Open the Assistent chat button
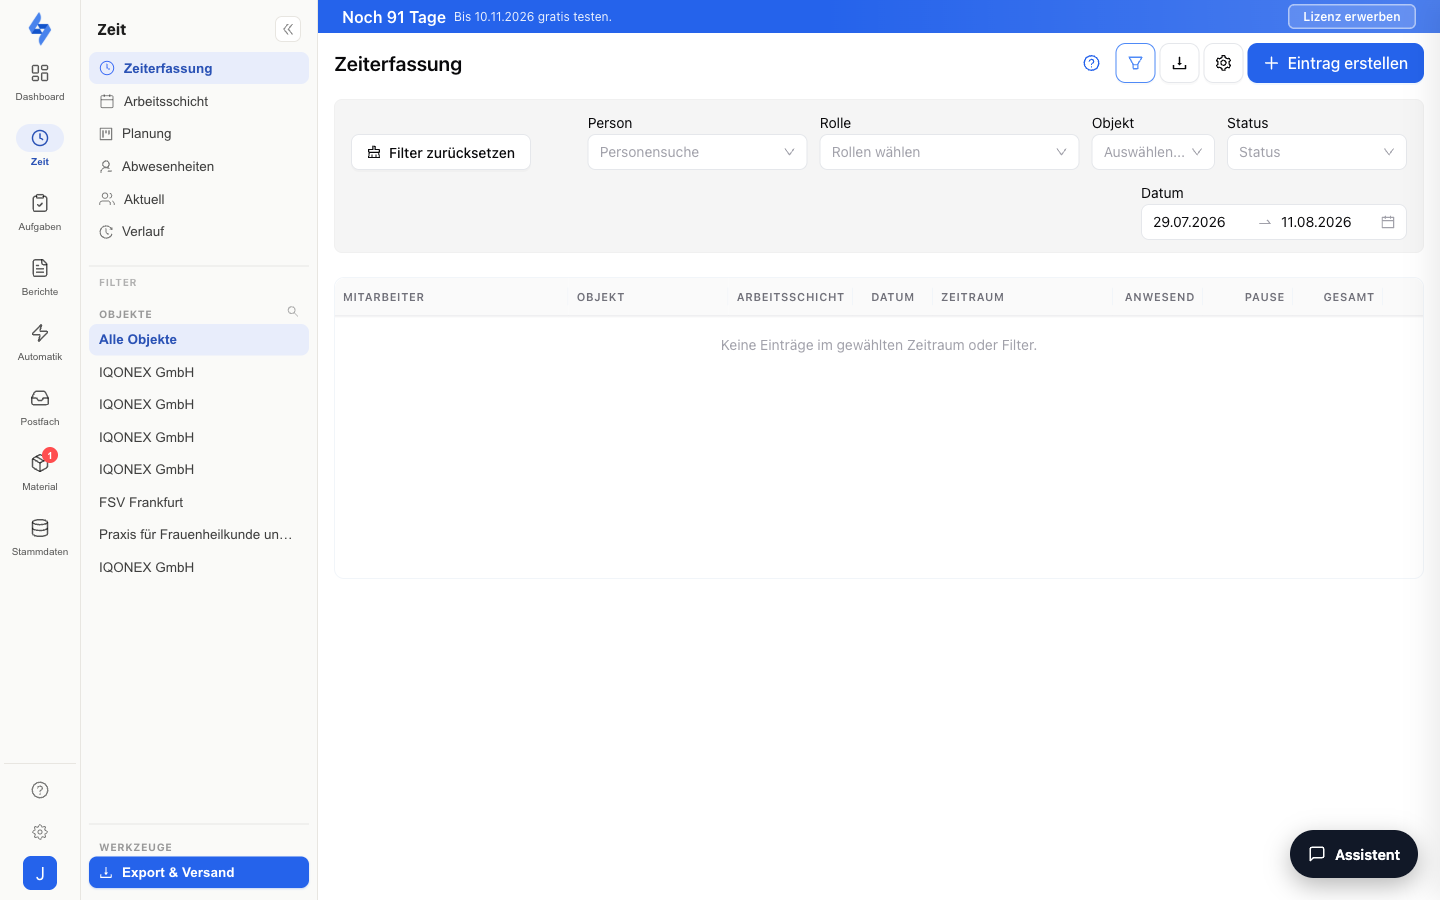Screen dimensions: 1440x900 point(1354,854)
